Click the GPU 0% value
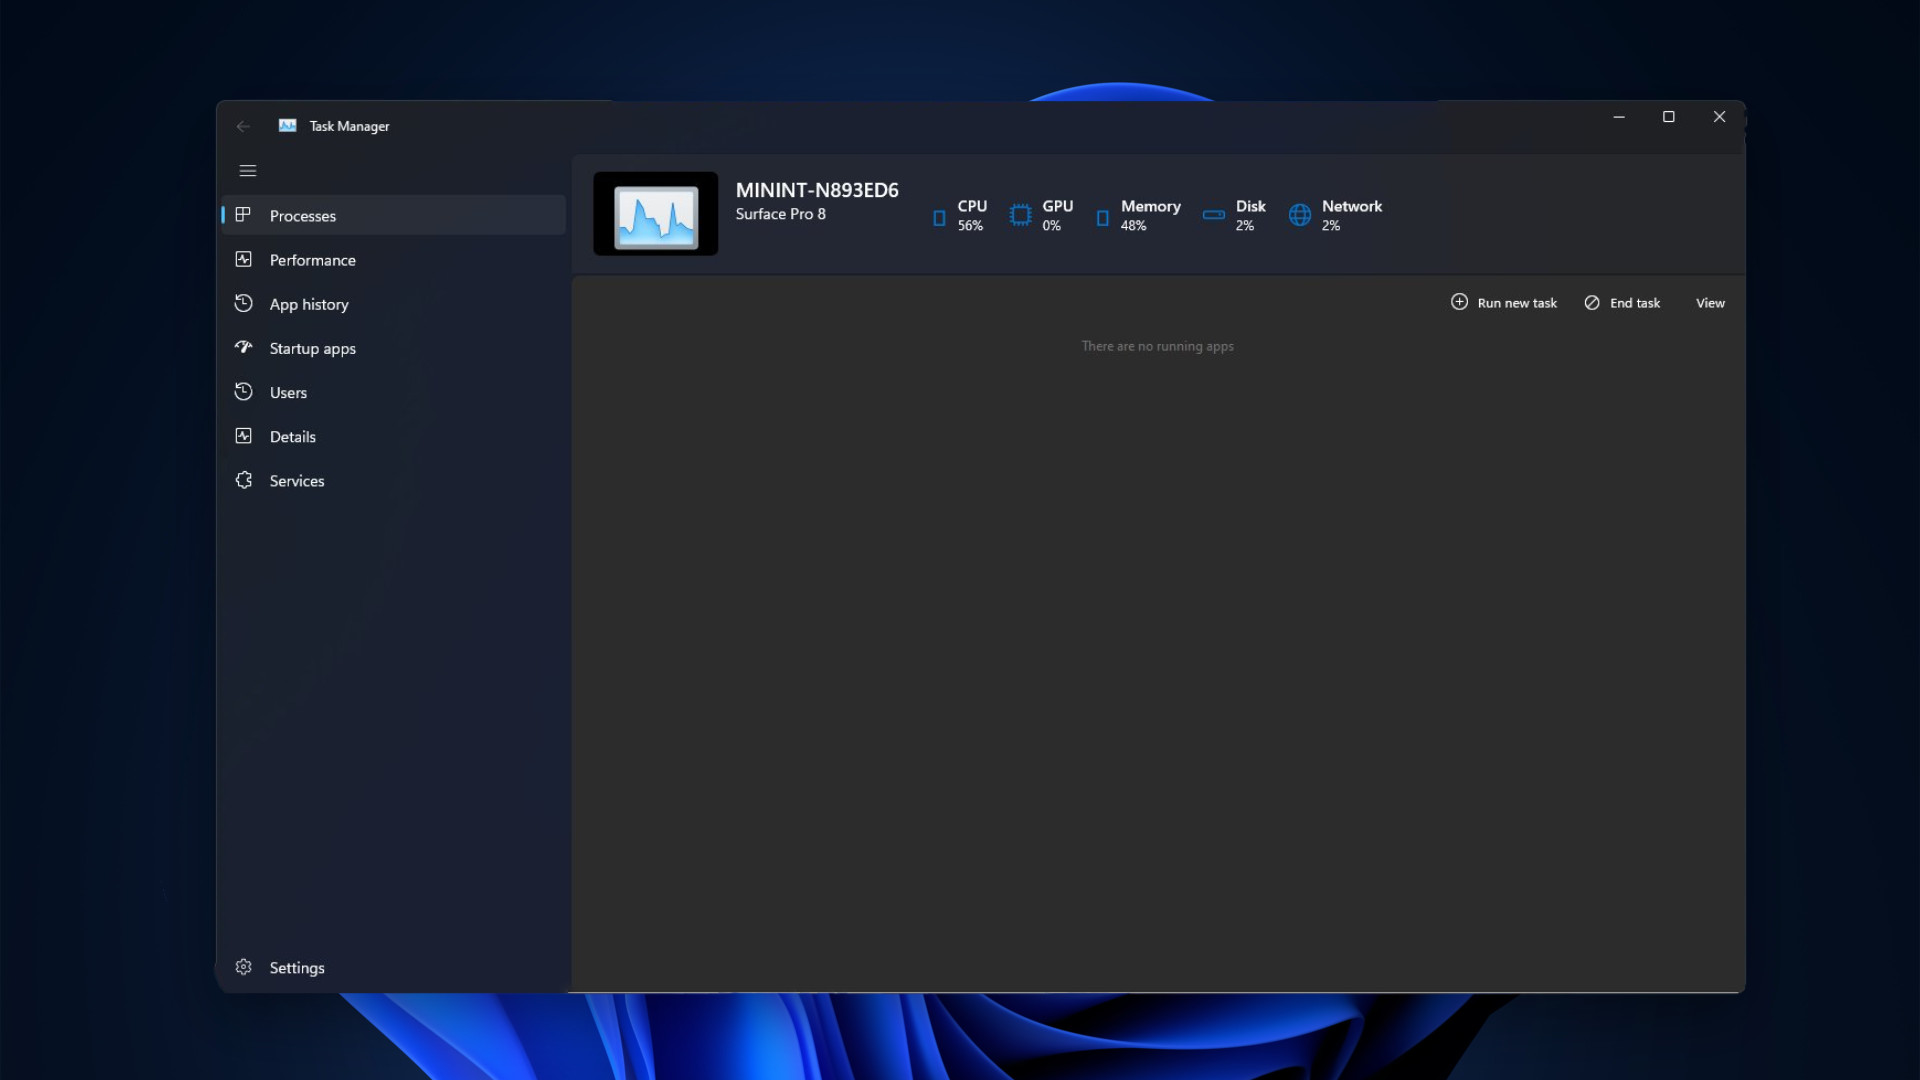1920x1080 pixels. [x=1051, y=226]
